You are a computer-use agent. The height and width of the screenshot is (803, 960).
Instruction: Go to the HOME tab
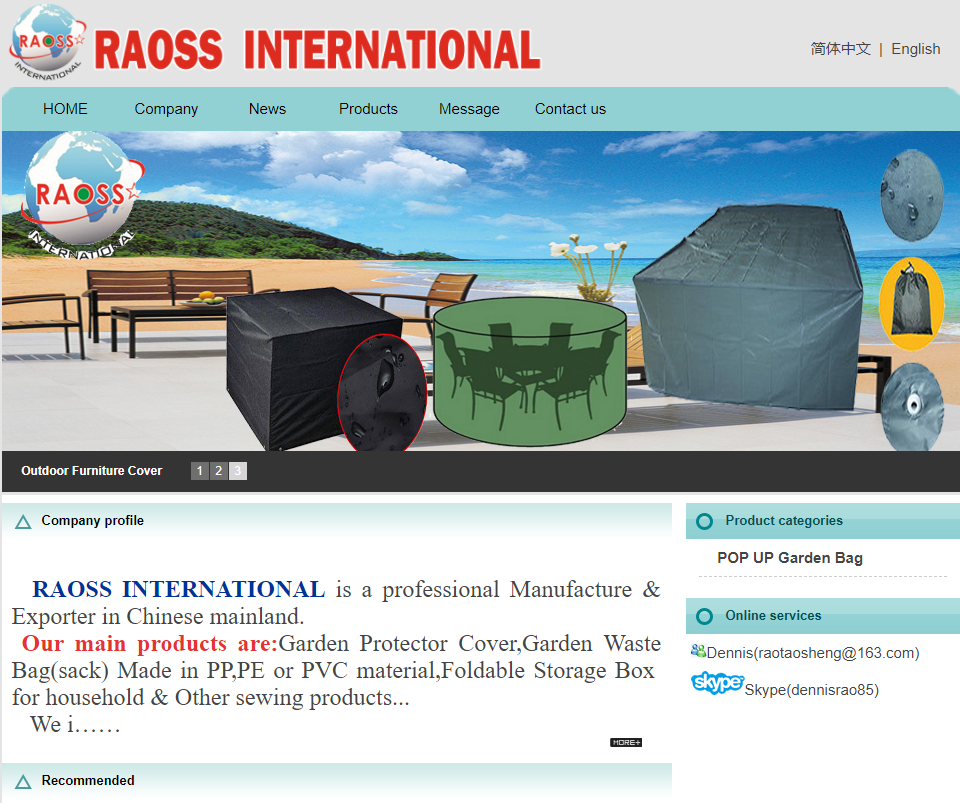coord(65,109)
